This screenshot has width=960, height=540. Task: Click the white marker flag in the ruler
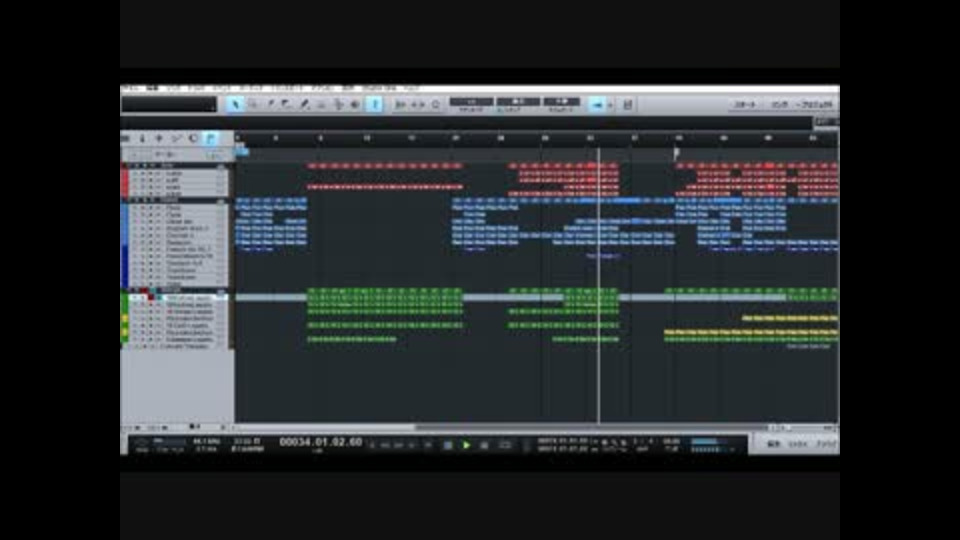coord(677,151)
